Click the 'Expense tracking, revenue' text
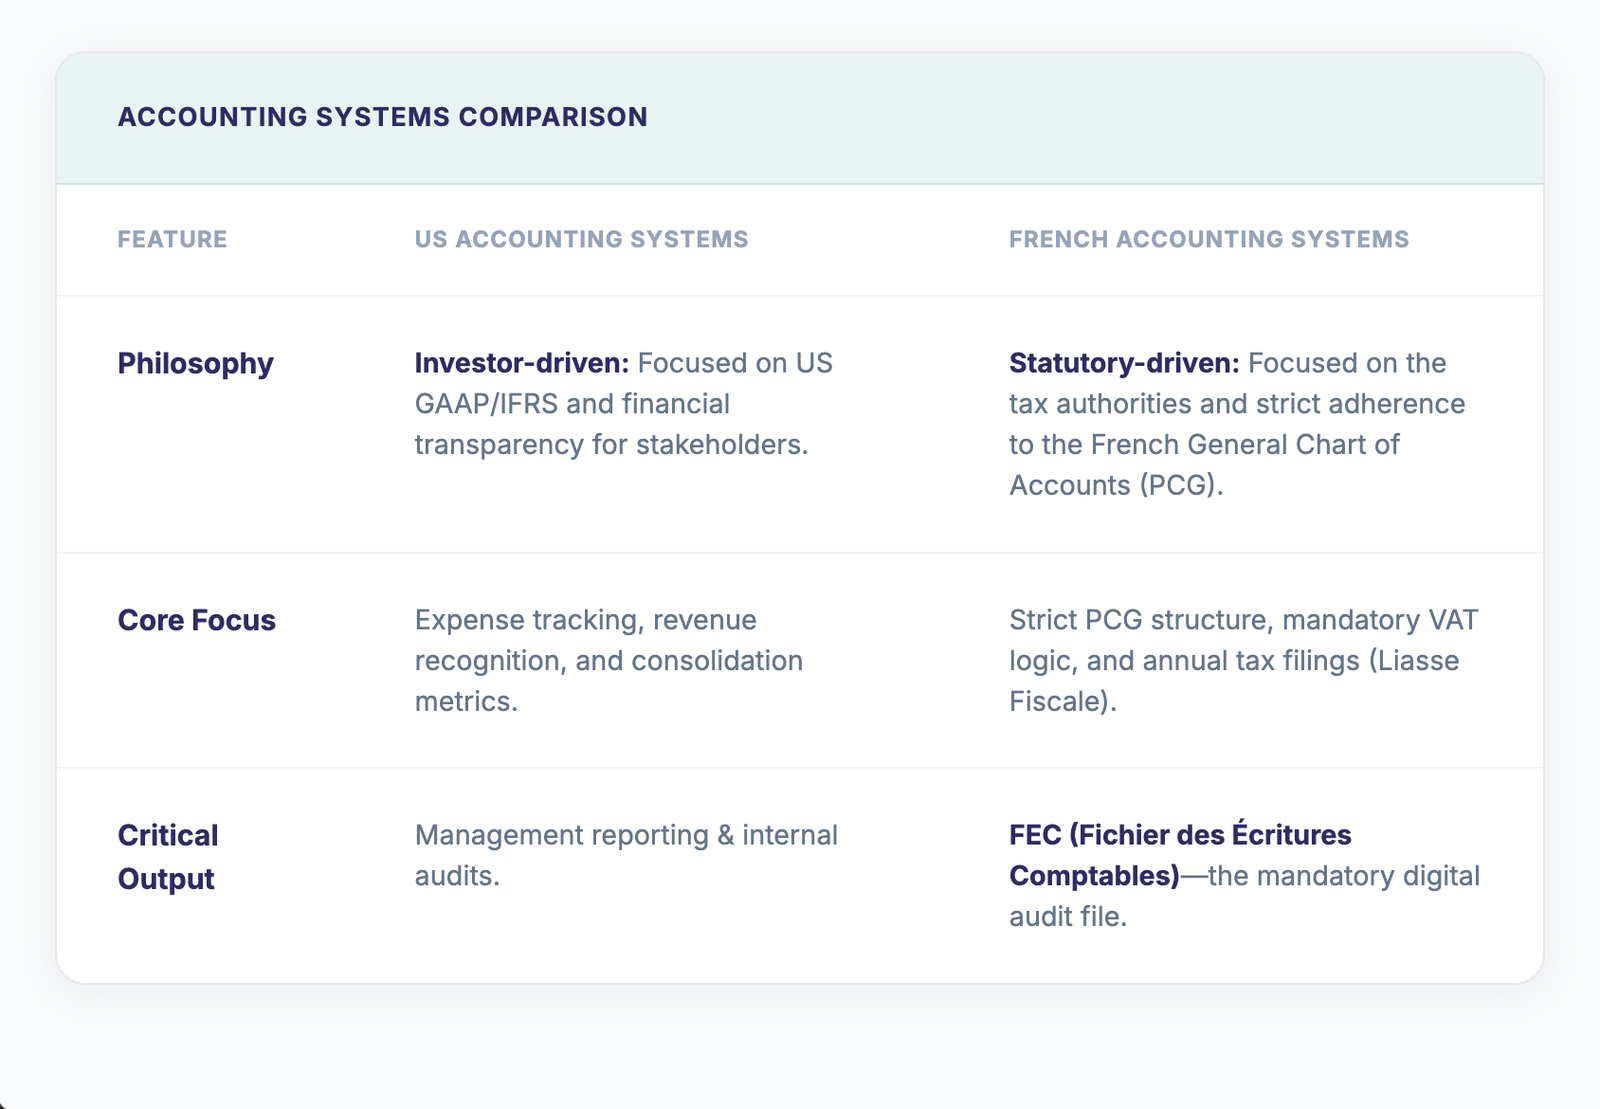1600x1109 pixels. click(x=585, y=620)
